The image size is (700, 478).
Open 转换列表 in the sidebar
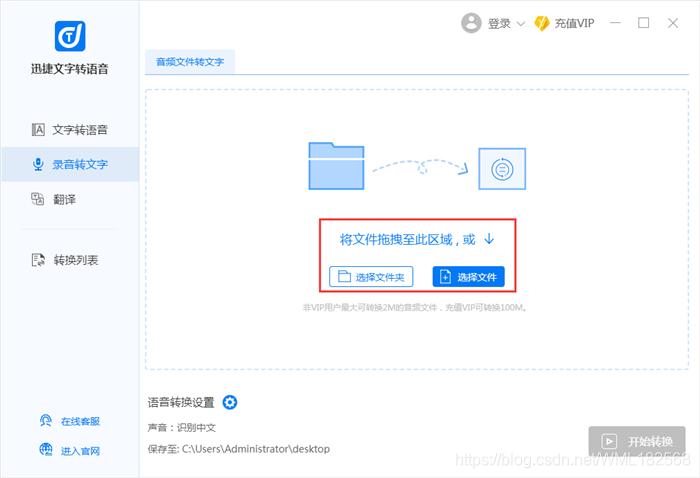pyautogui.click(x=70, y=260)
